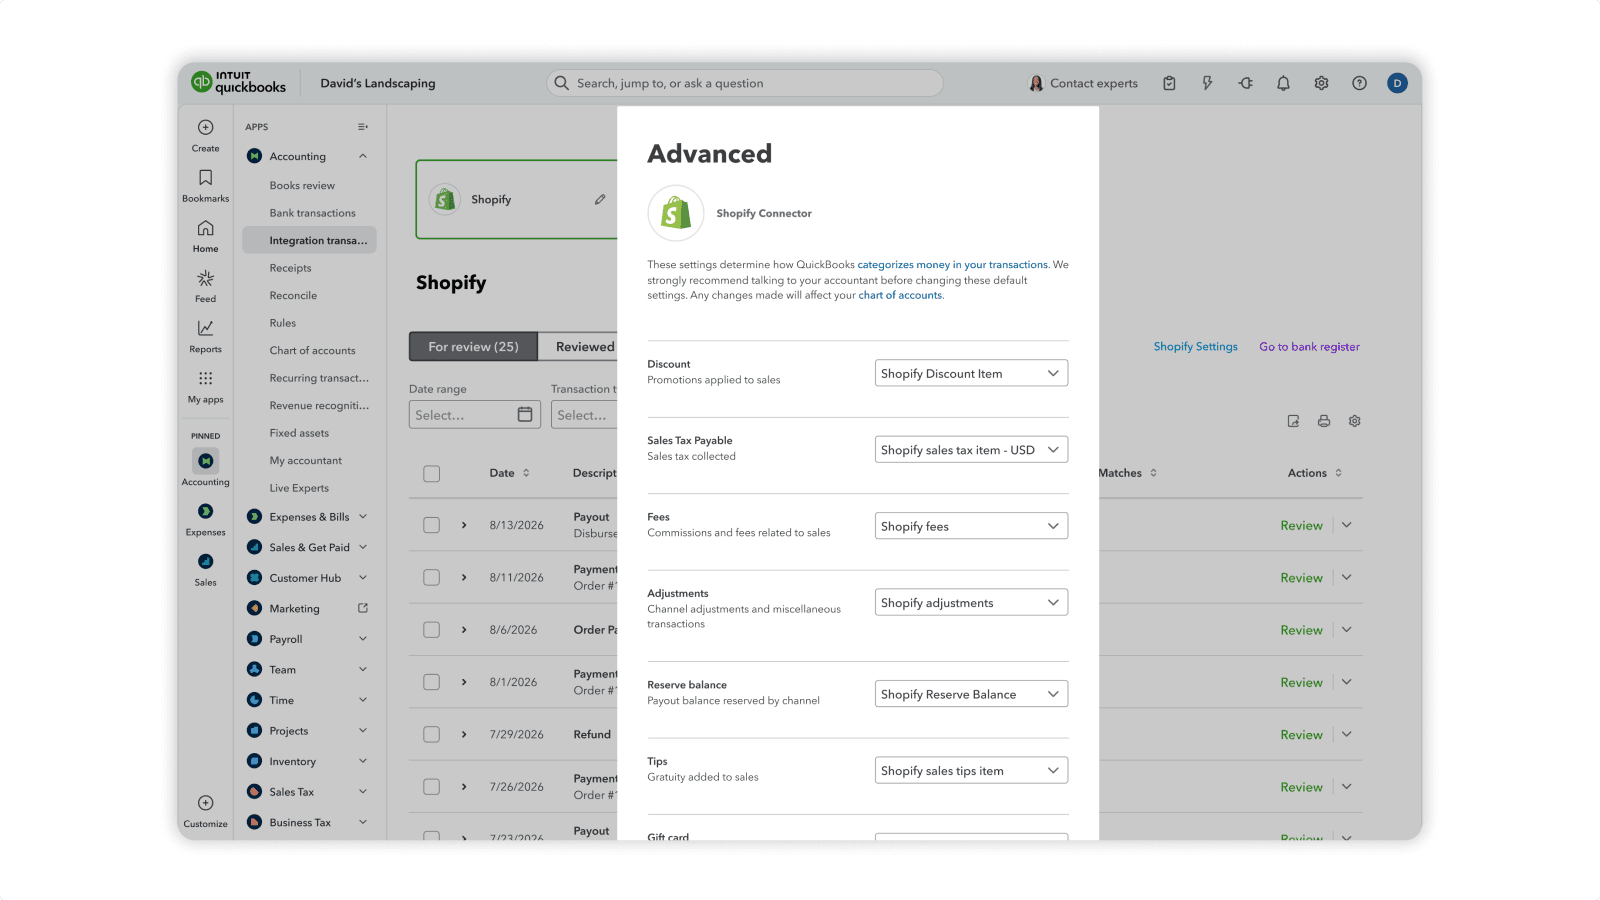Screen dimensions: 1600x900
Task: Click the search bar field
Action: (745, 83)
